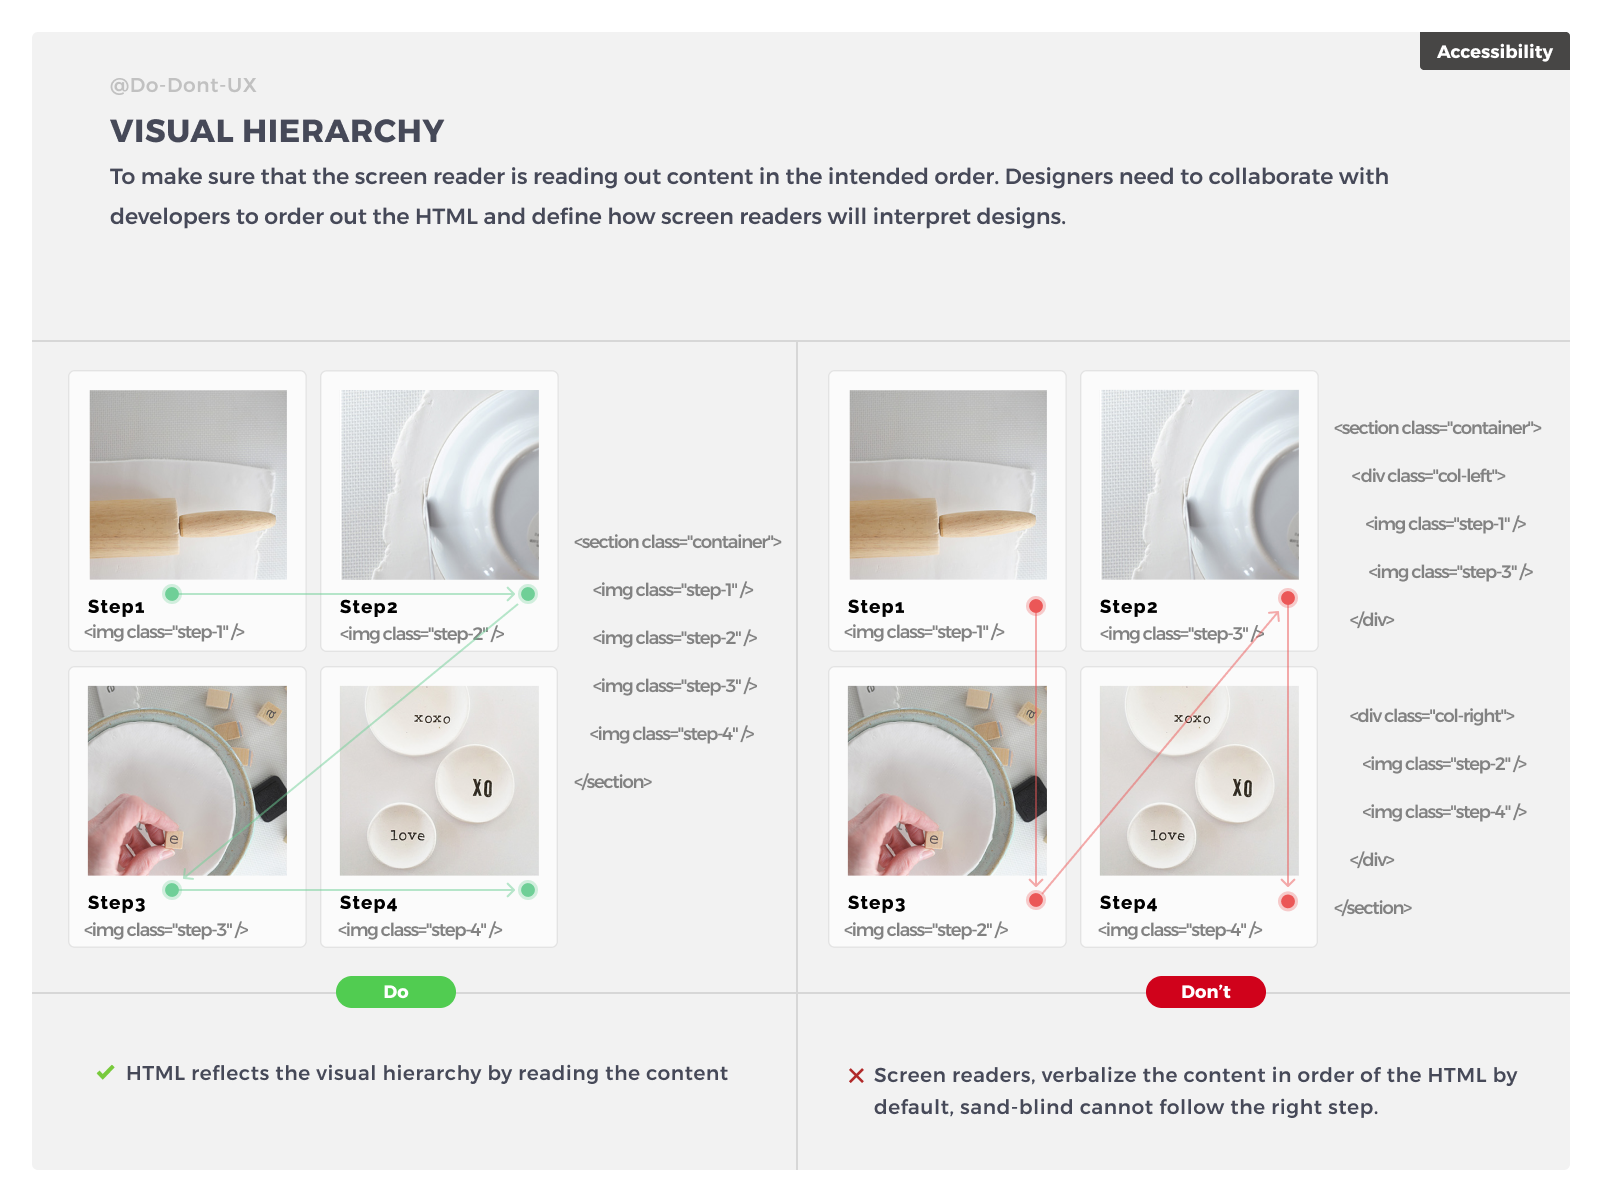Click the red dot at Step2 in Don't panel
Image resolution: width=1600 pixels, height=1200 pixels.
[x=1288, y=598]
